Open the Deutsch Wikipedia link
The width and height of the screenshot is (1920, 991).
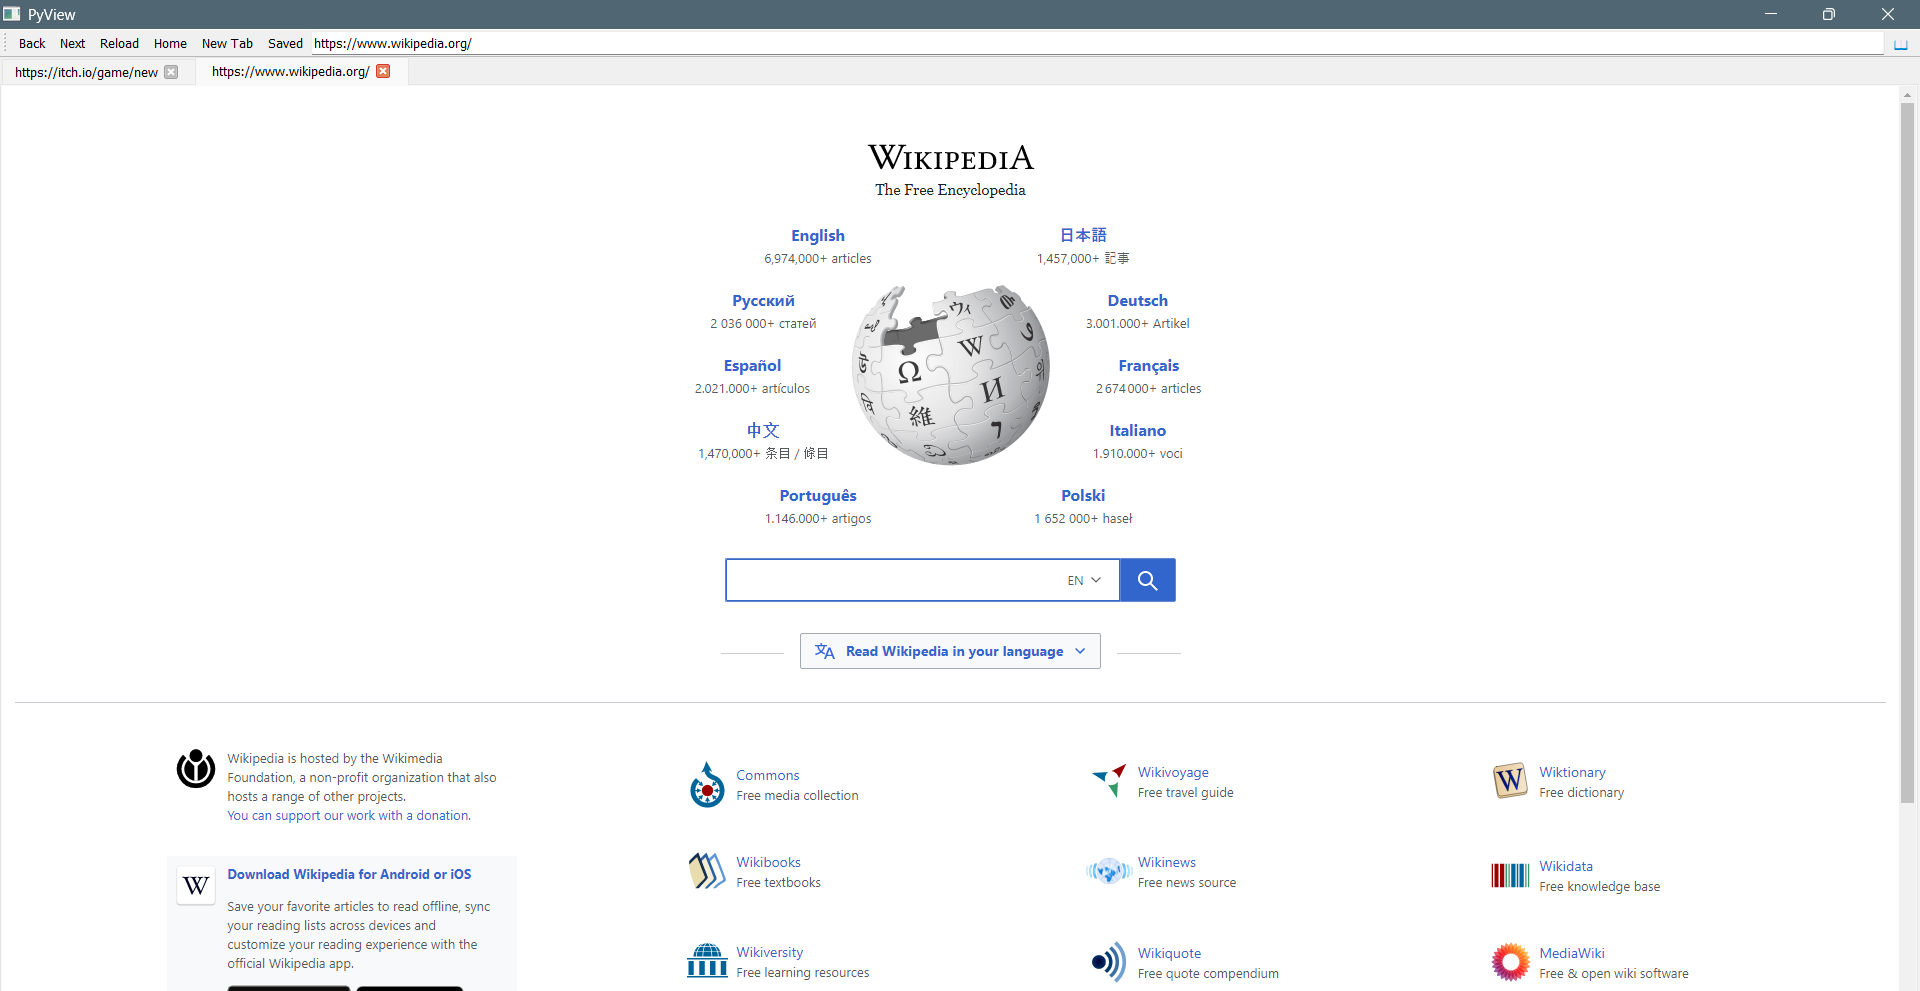1138,301
